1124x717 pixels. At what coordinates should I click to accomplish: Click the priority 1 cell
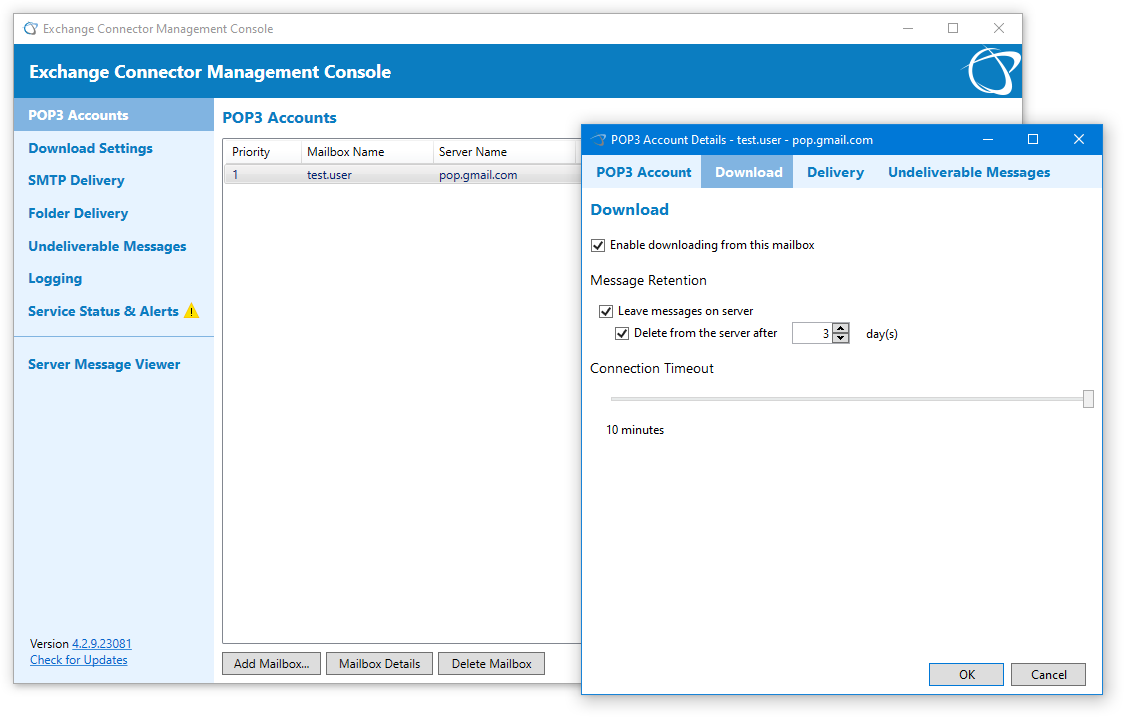[x=236, y=175]
